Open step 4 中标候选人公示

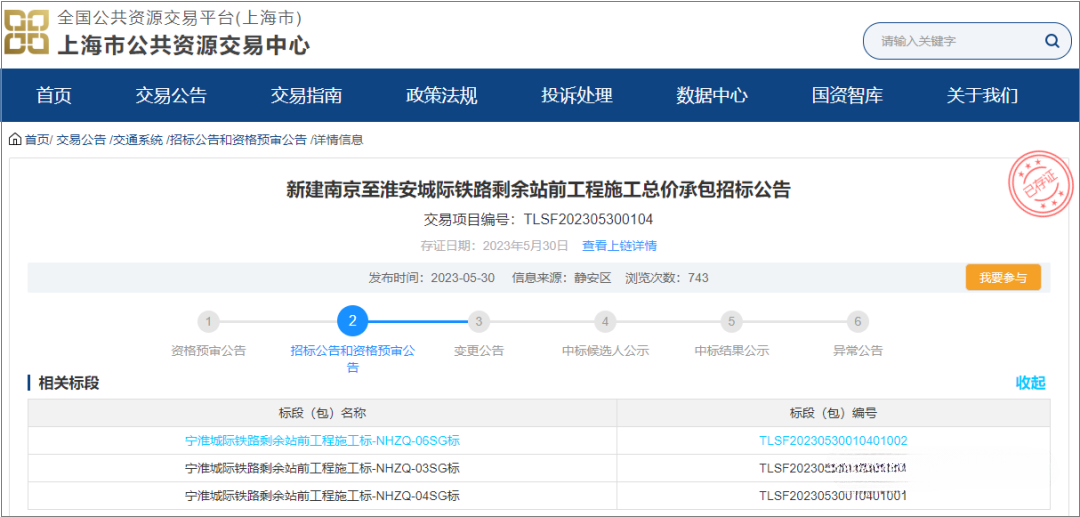click(604, 322)
